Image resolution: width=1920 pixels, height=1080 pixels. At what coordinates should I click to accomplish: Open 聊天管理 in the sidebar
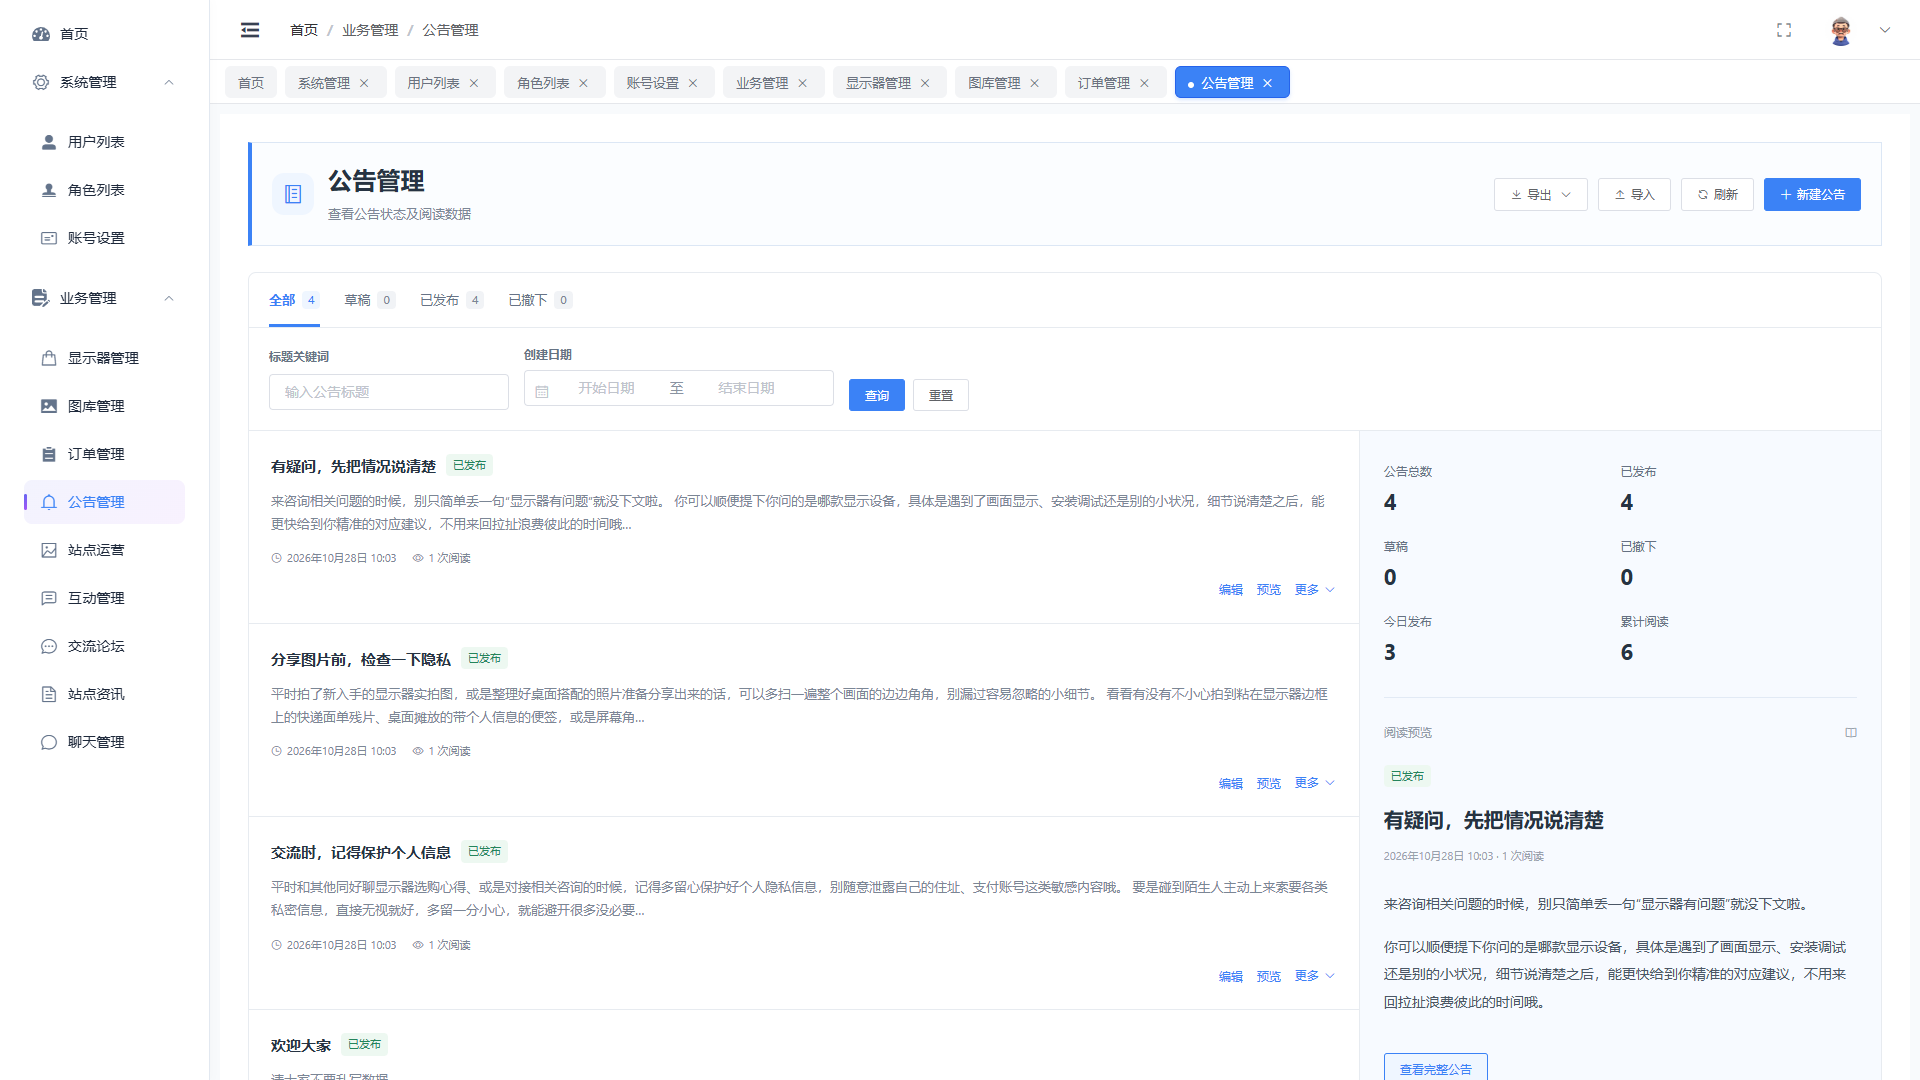click(105, 742)
